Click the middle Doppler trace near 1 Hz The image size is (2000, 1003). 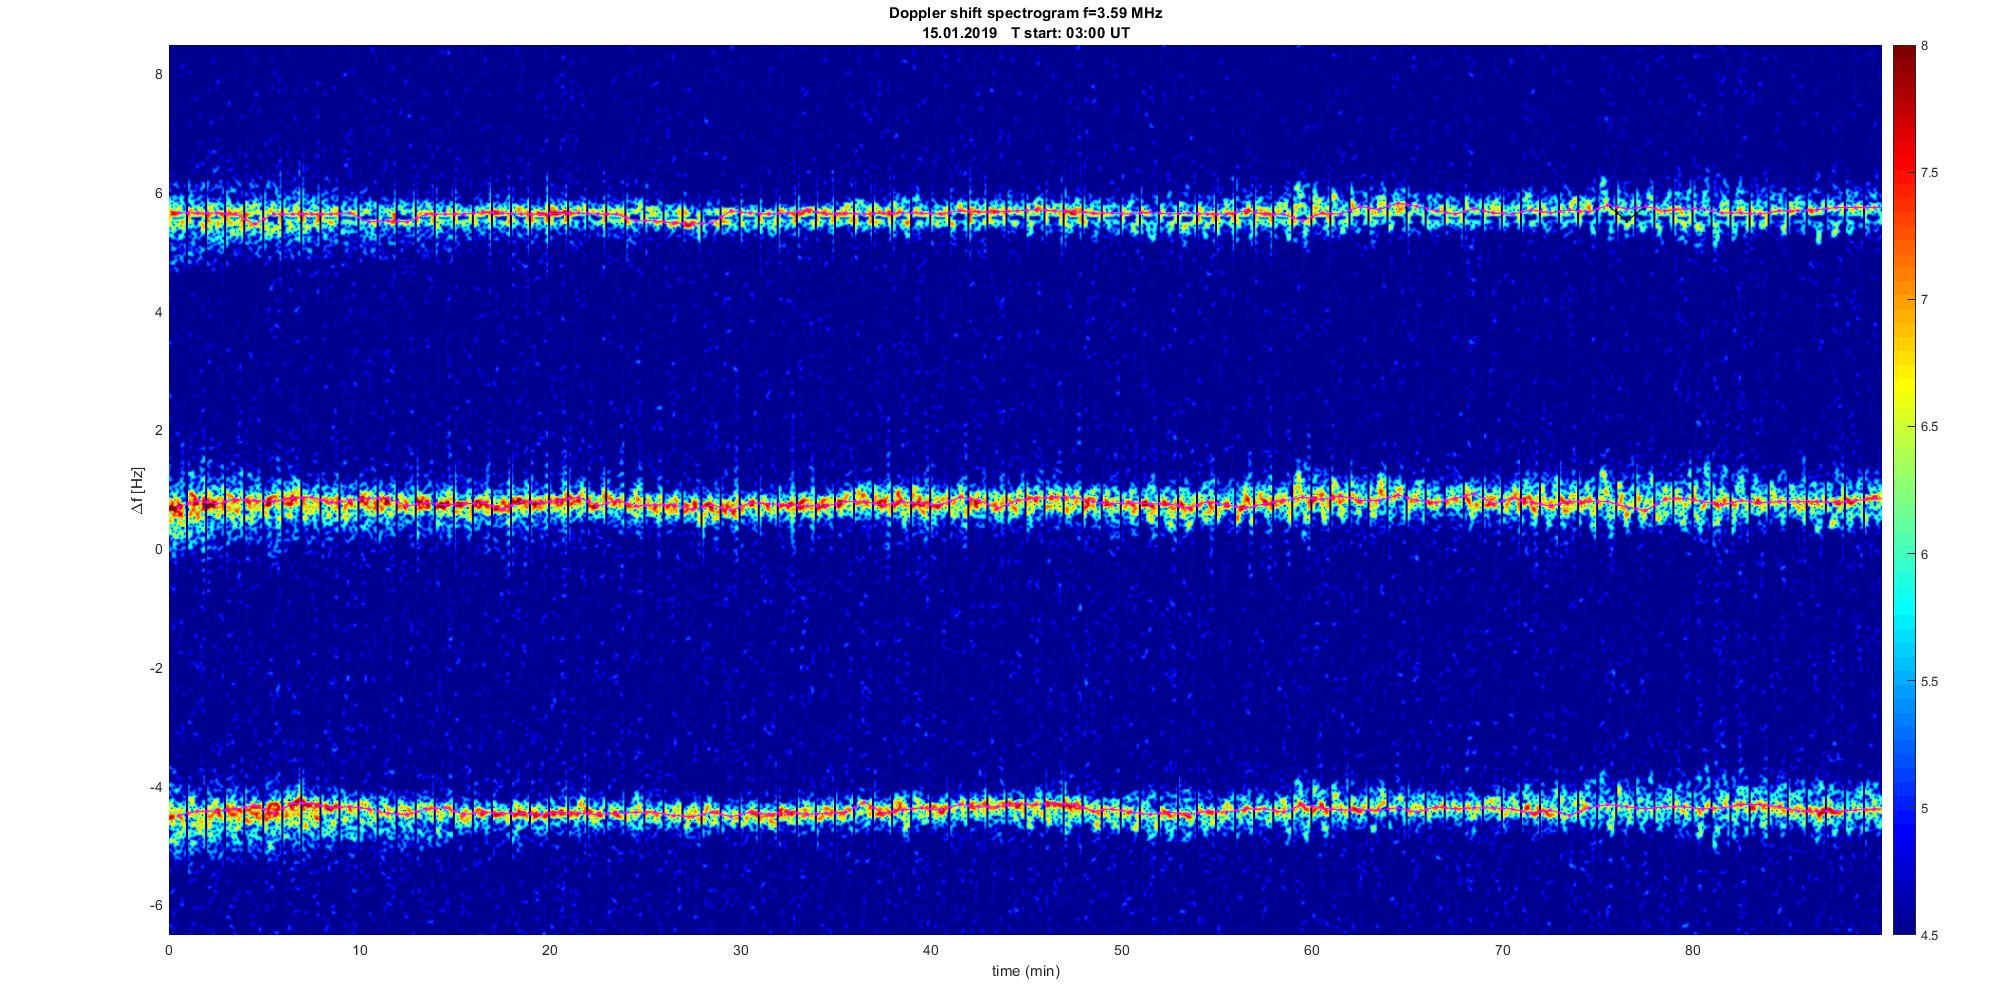[x=1025, y=502]
